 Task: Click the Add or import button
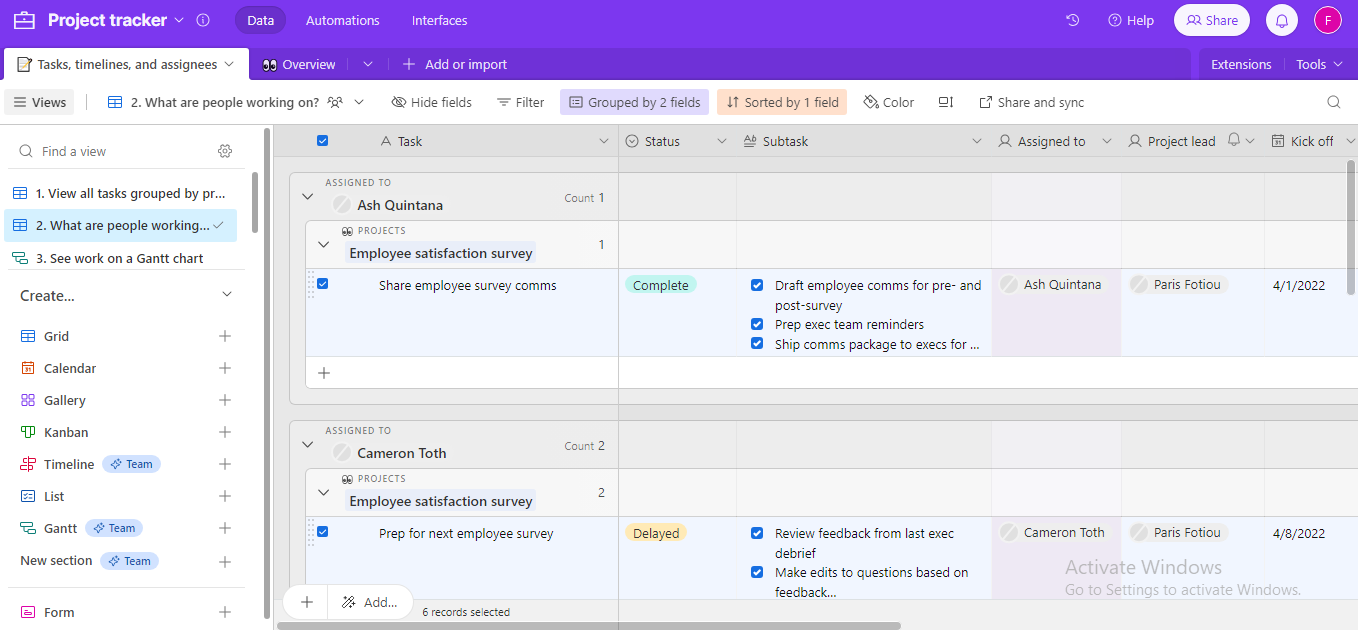[455, 63]
